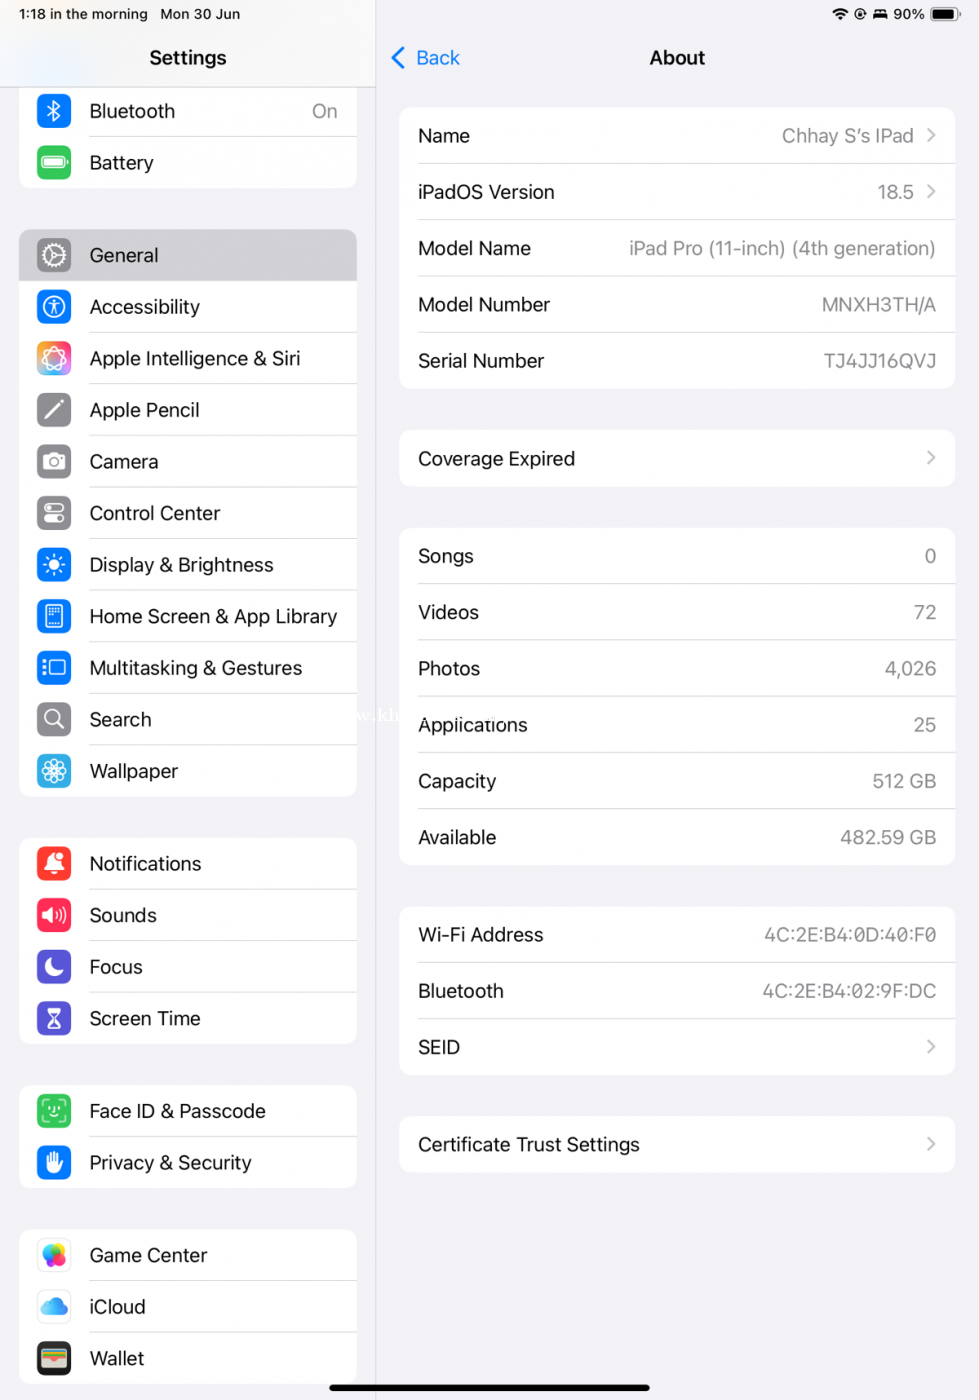Tap the Apple Intelligence & Siri icon
Screen dimensions: 979x1400
click(54, 358)
